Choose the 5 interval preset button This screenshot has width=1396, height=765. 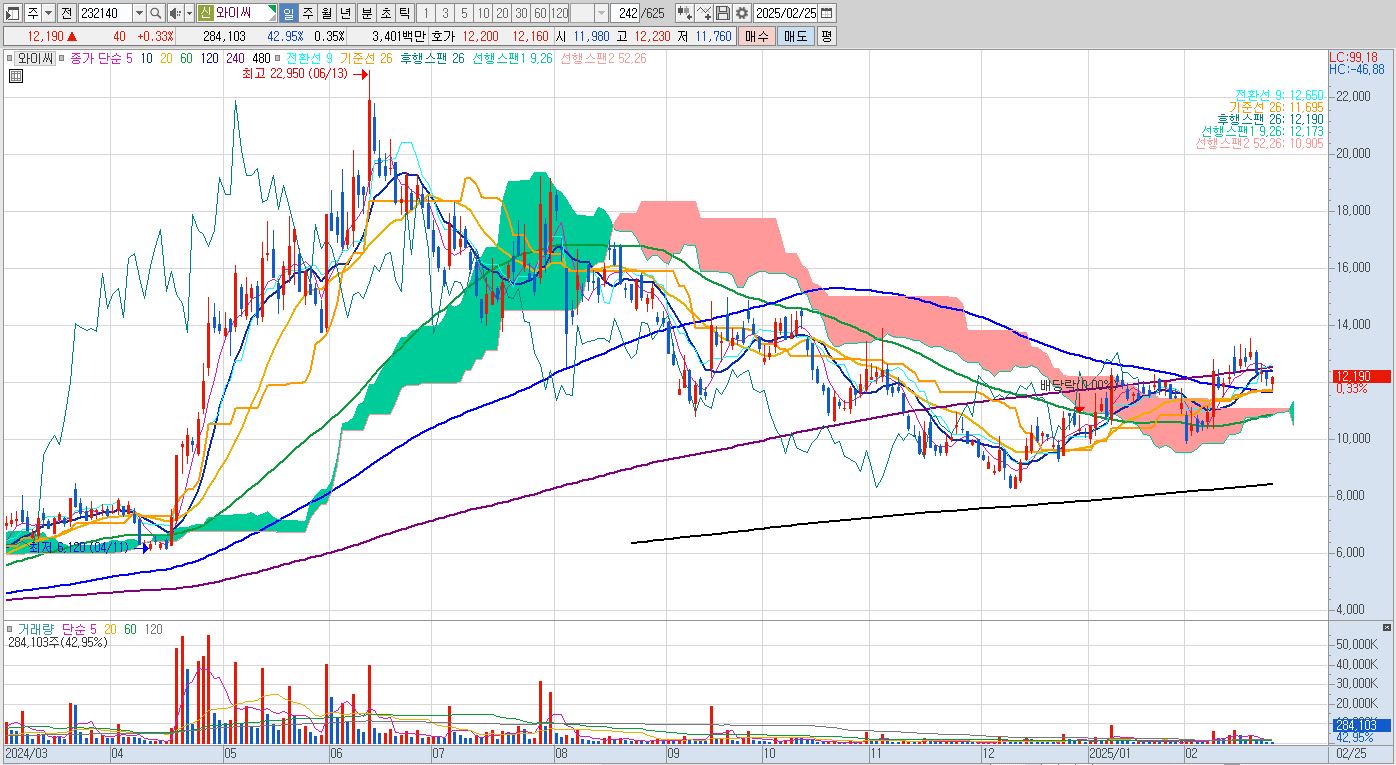464,13
